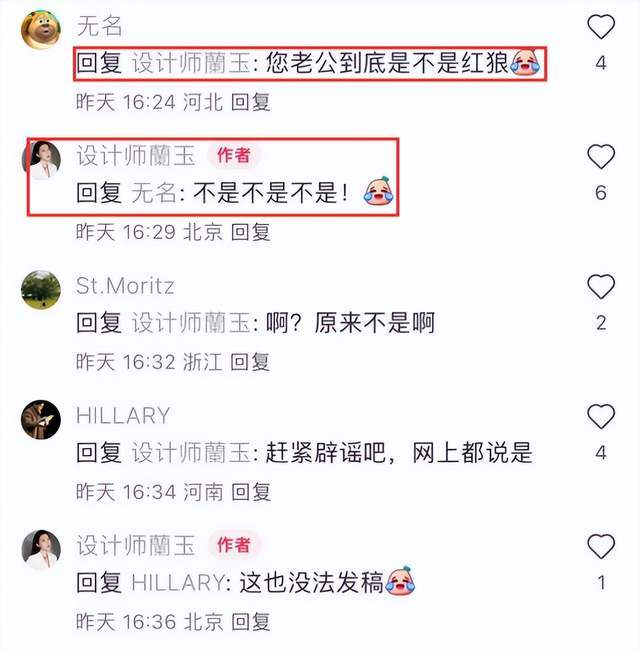Open 无名's bear avatar profile
The image size is (640, 649).
pos(41,30)
